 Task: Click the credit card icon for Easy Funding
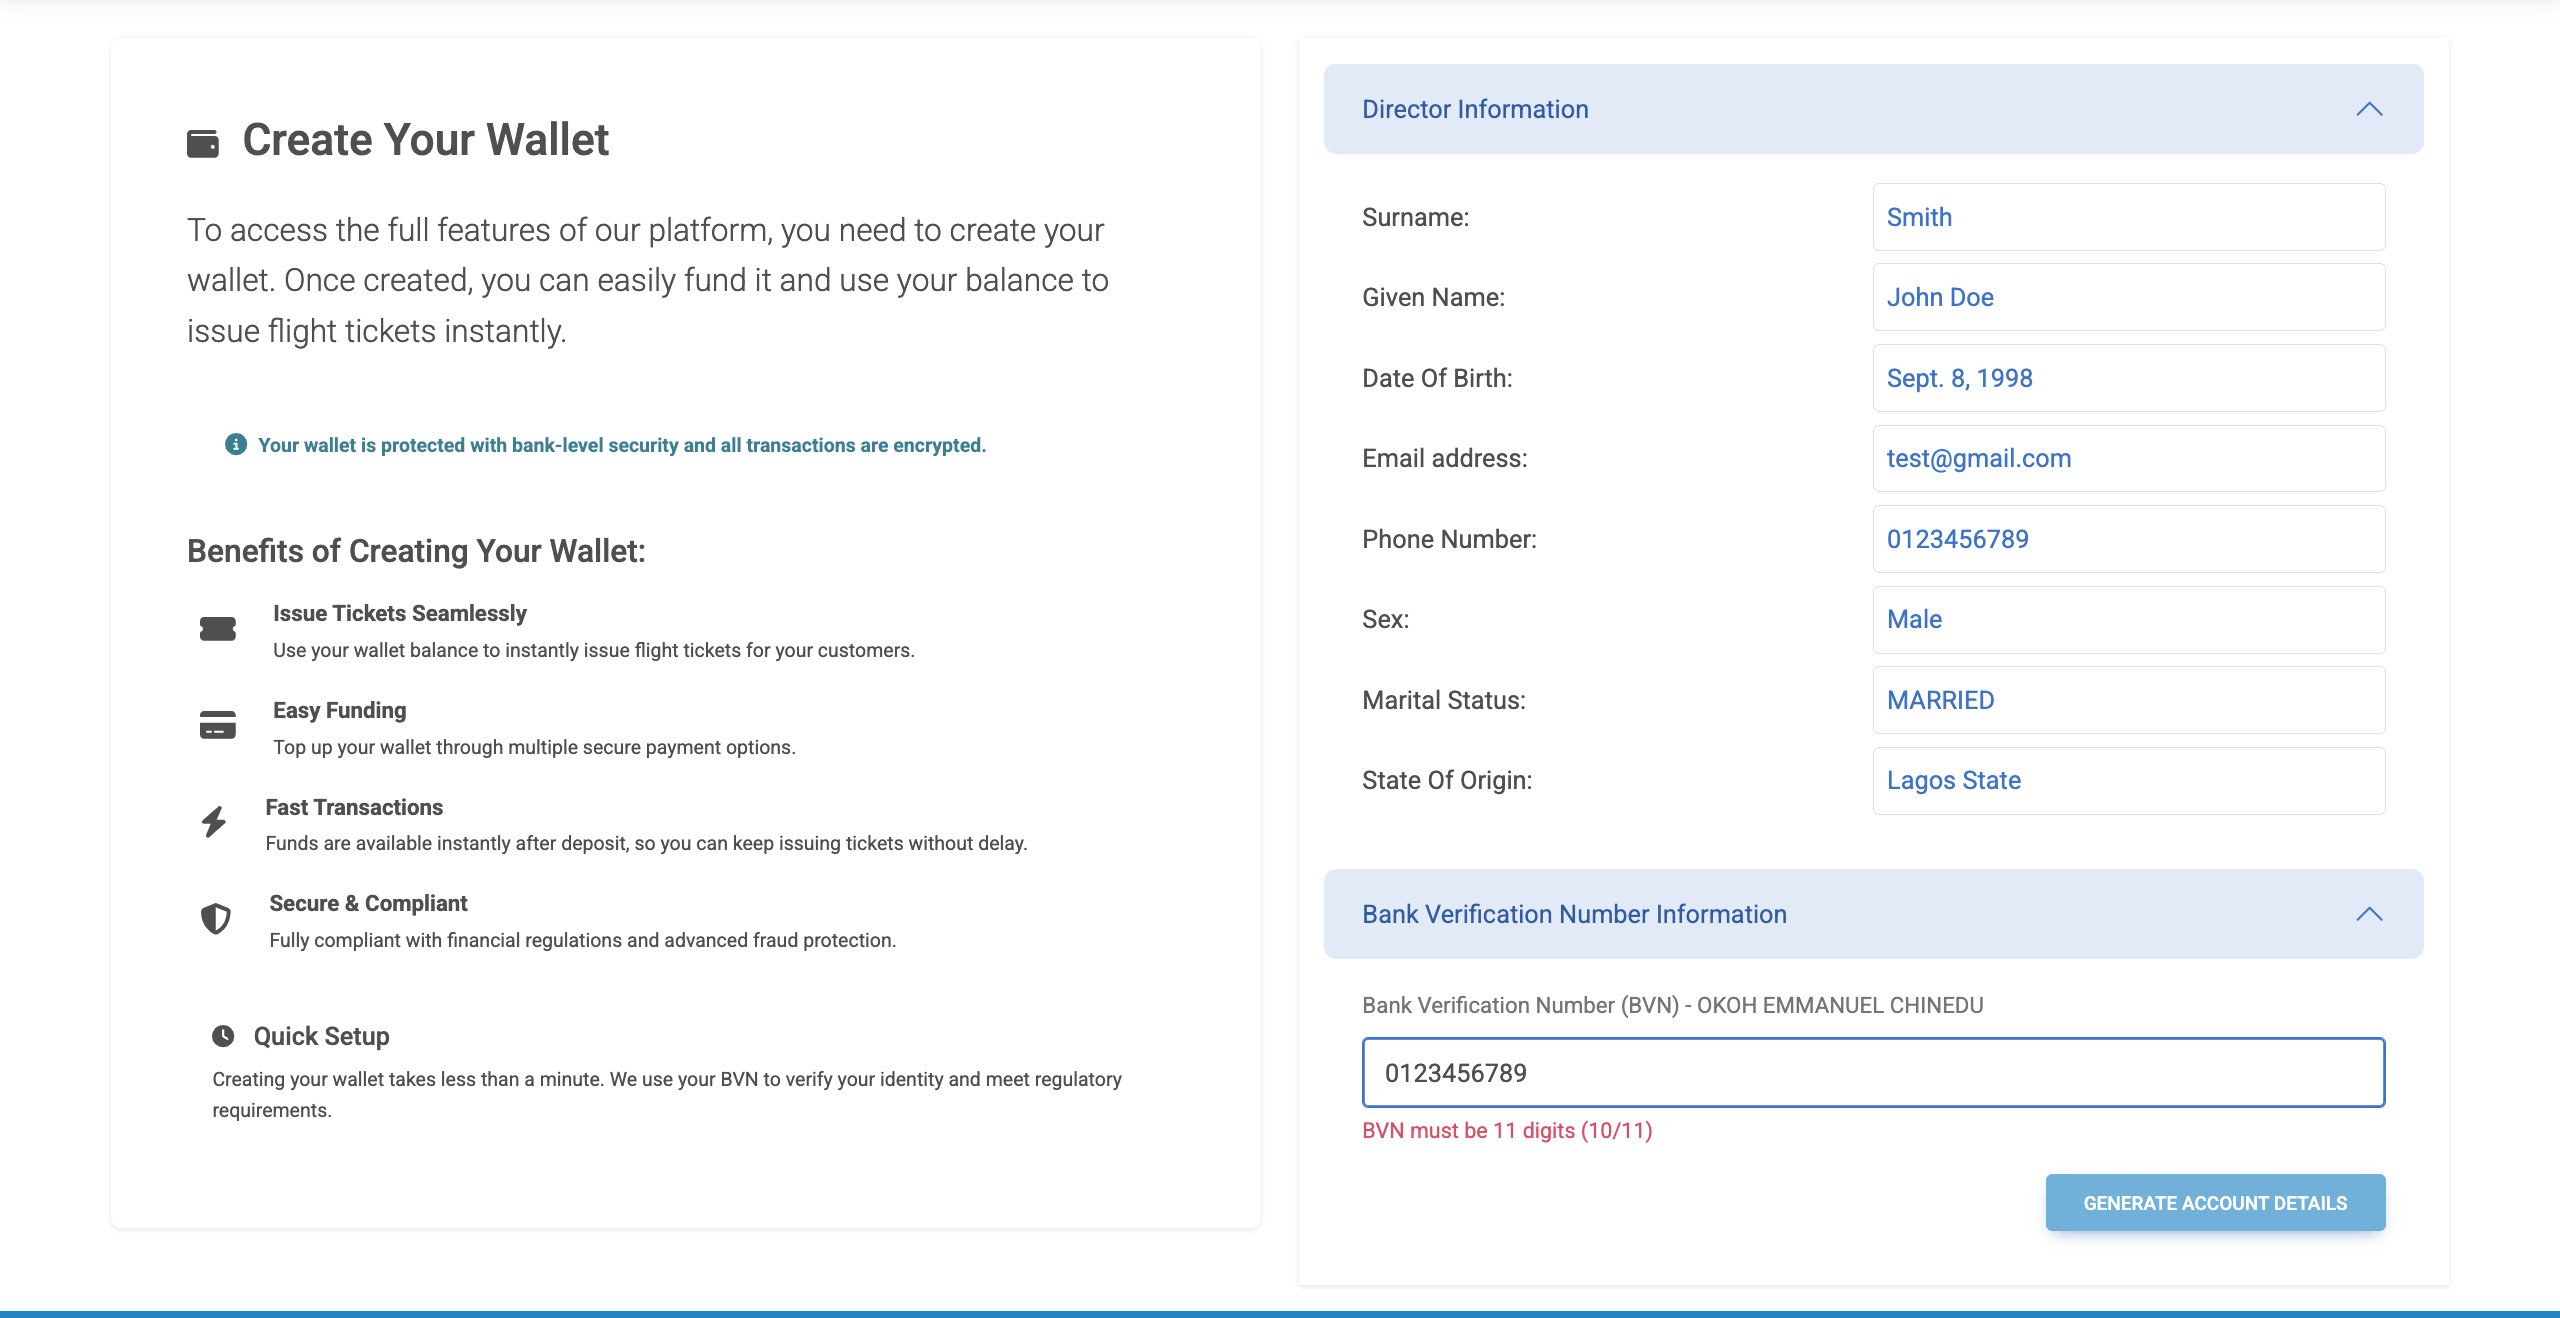click(218, 725)
